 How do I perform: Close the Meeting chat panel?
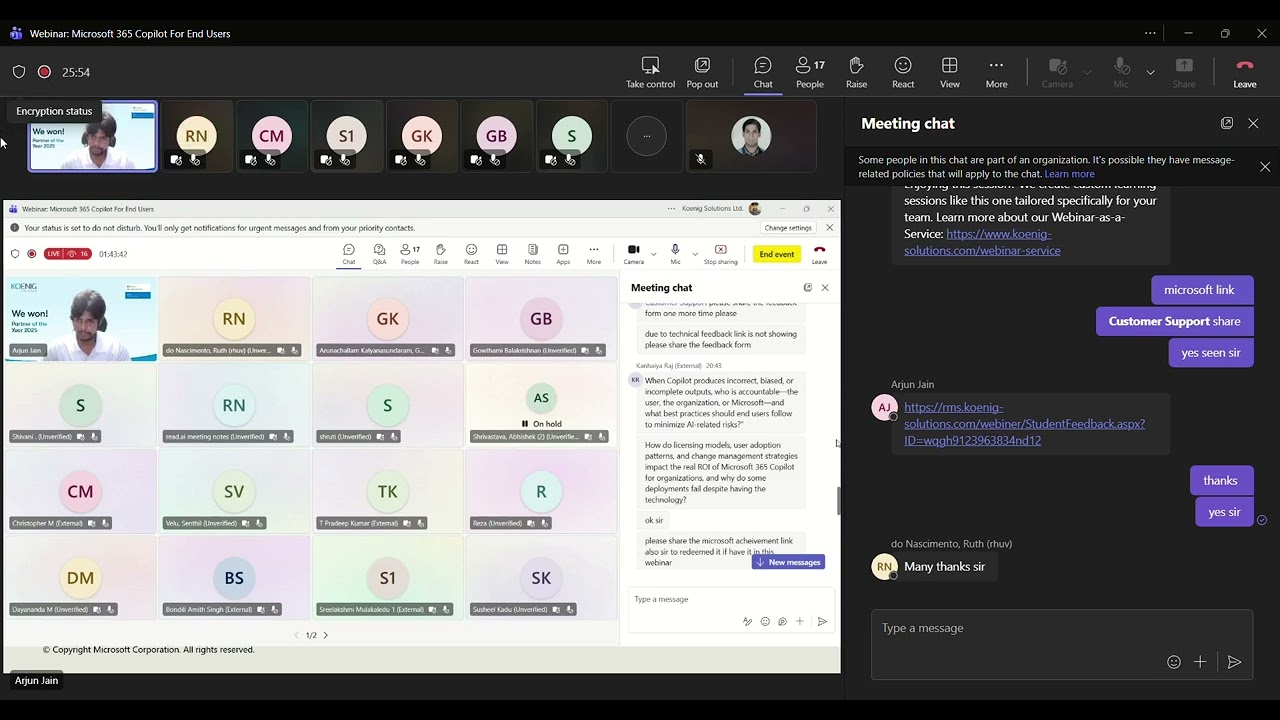tap(1253, 123)
